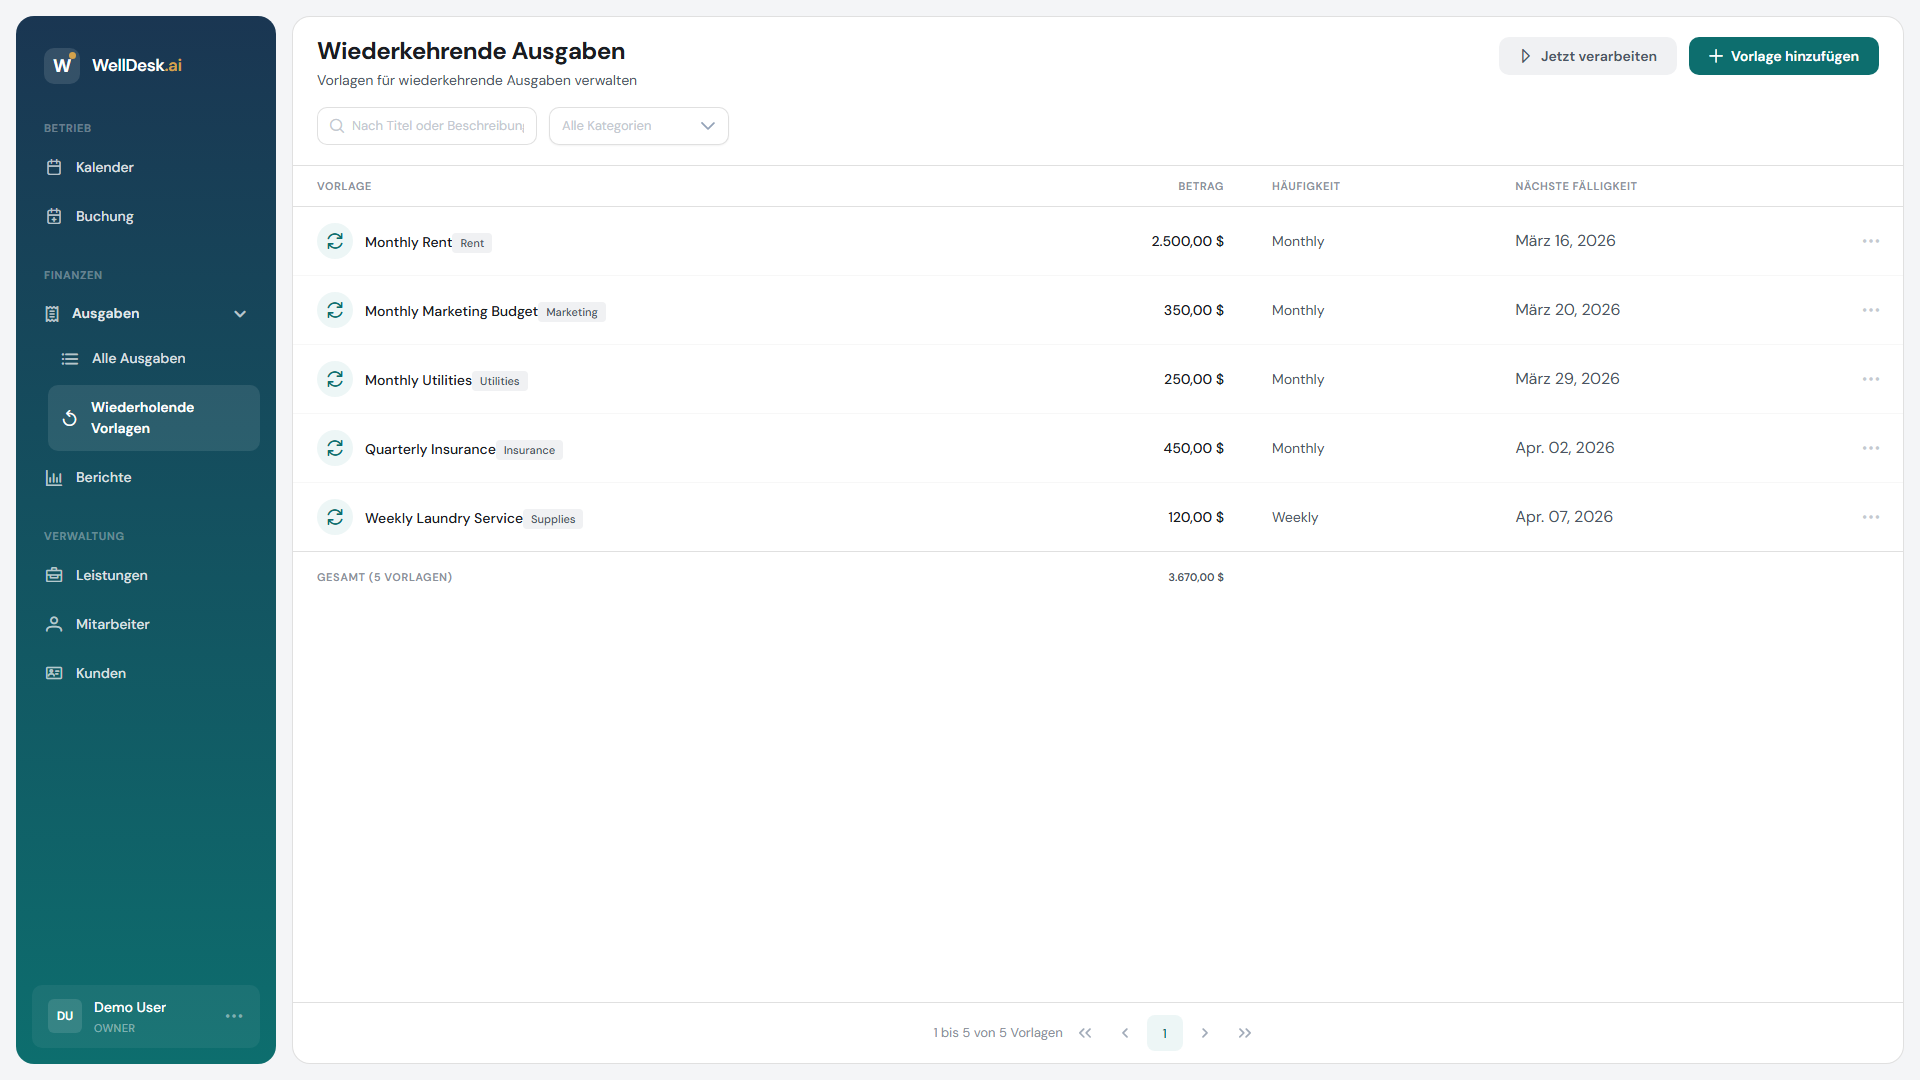Open Demo User options ellipsis
This screenshot has height=1080, width=1920.
coord(234,1016)
